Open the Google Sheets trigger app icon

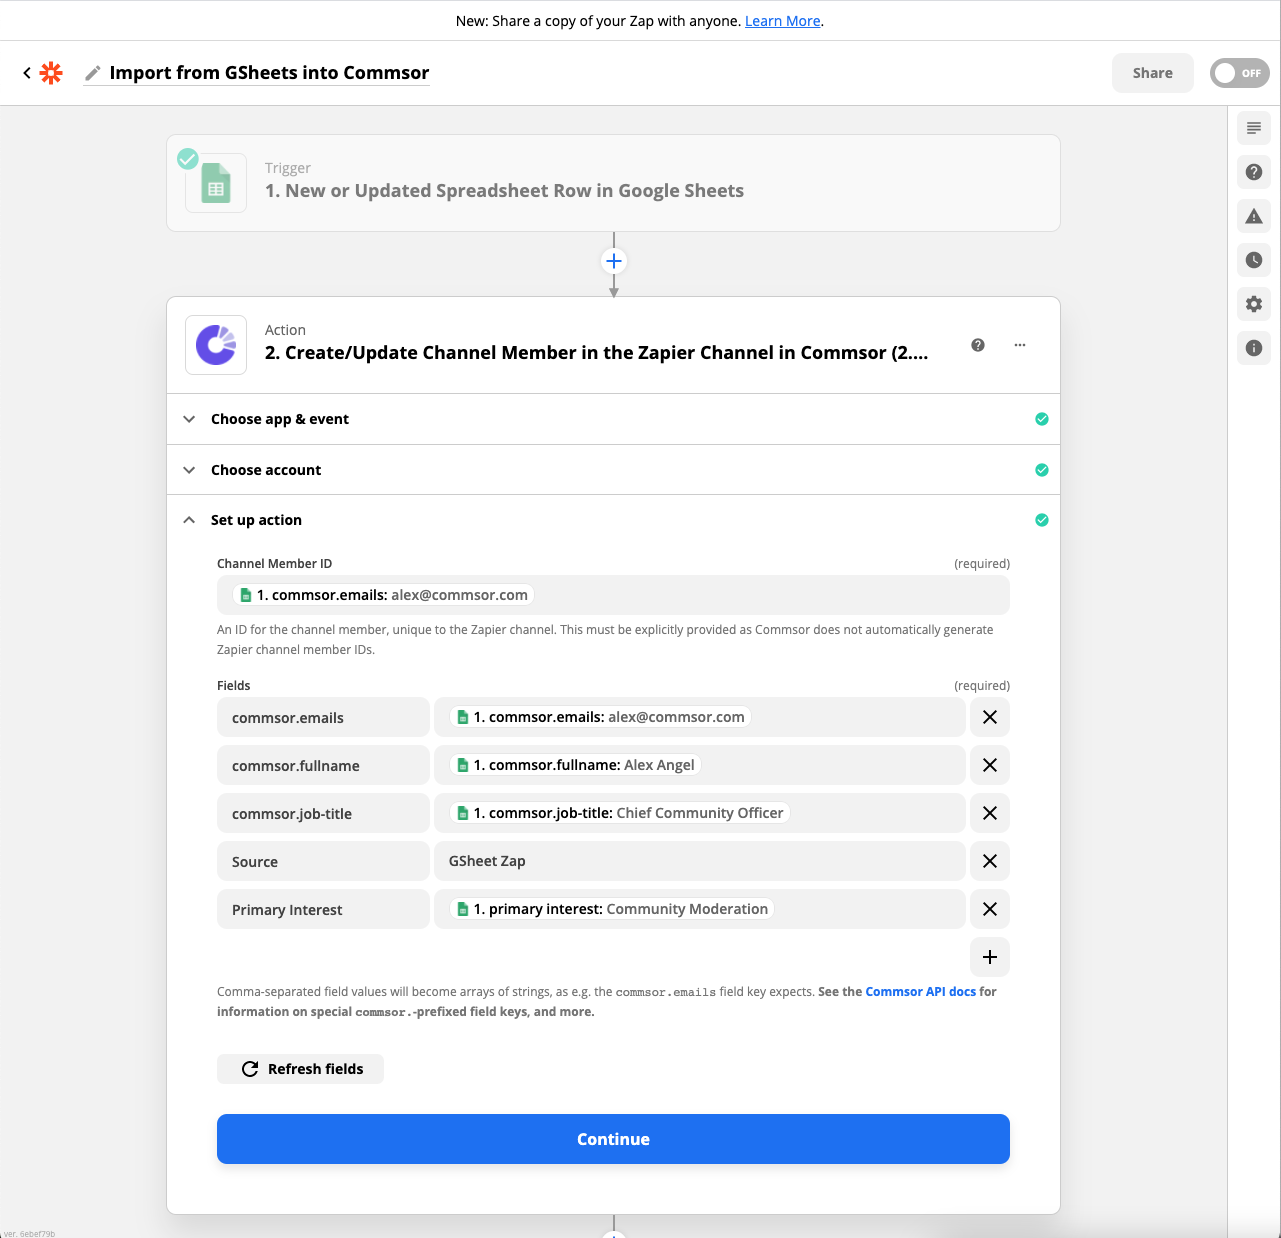(x=216, y=183)
